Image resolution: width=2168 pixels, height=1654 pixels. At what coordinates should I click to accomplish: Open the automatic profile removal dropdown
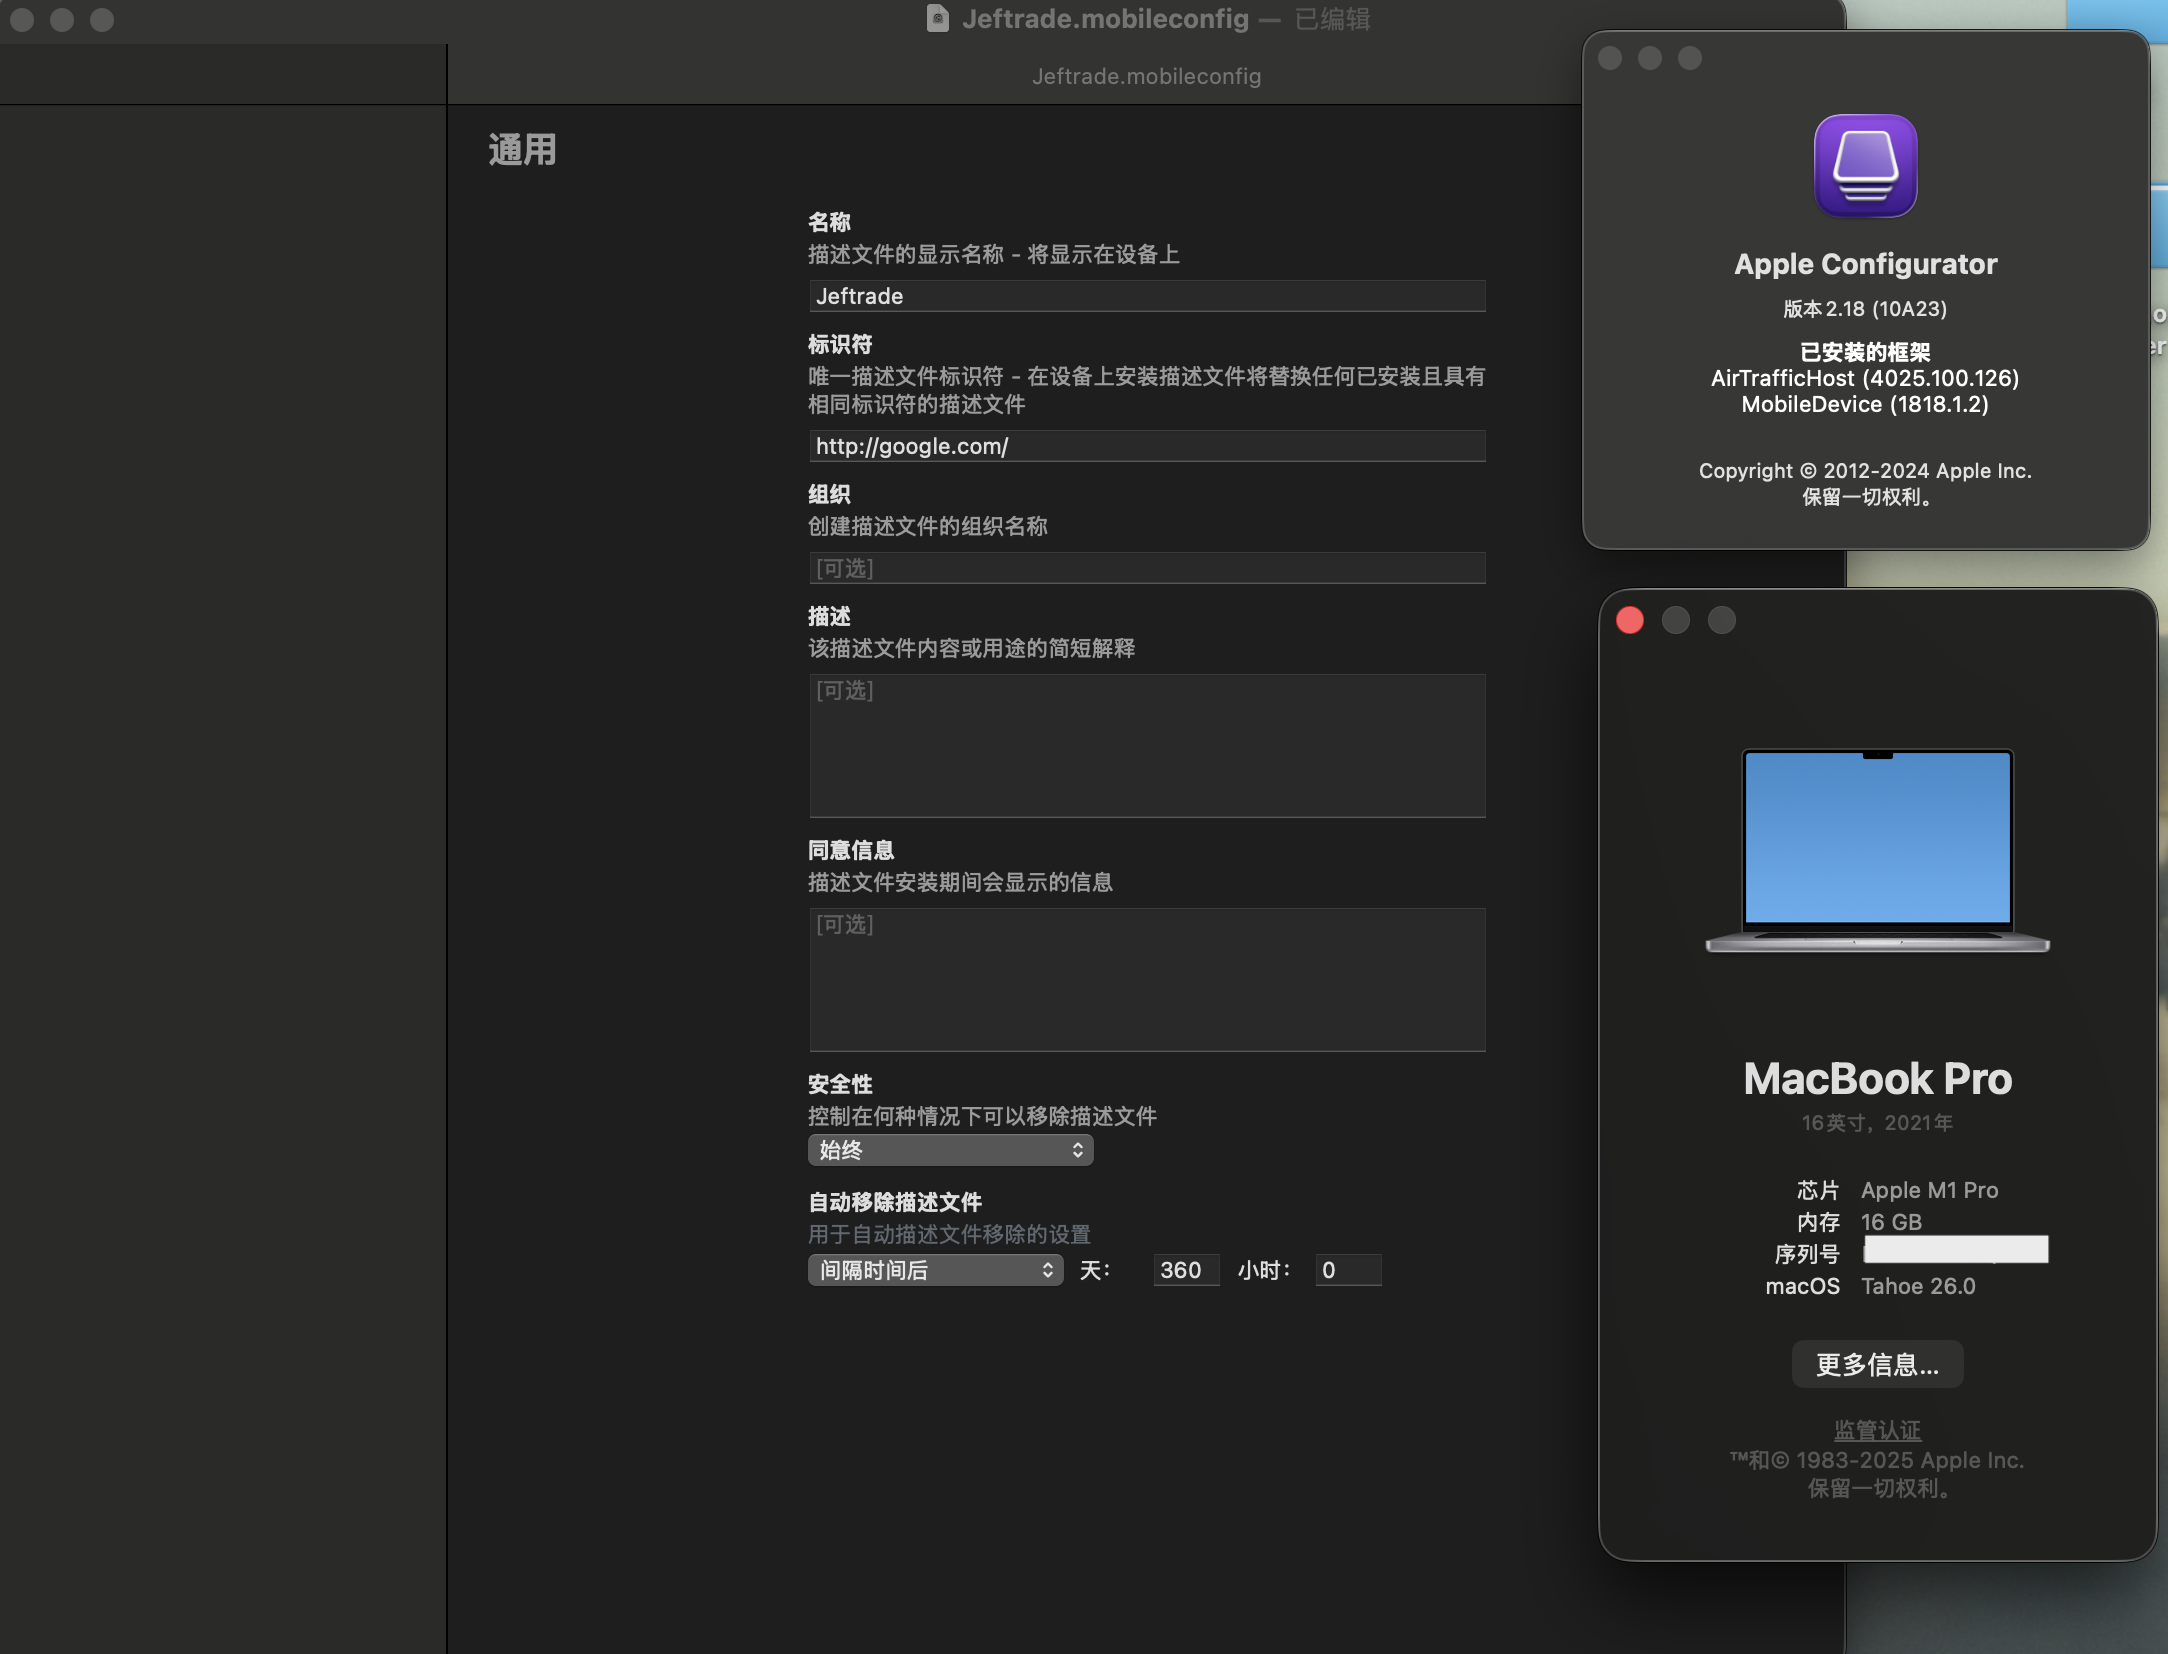pyautogui.click(x=935, y=1270)
